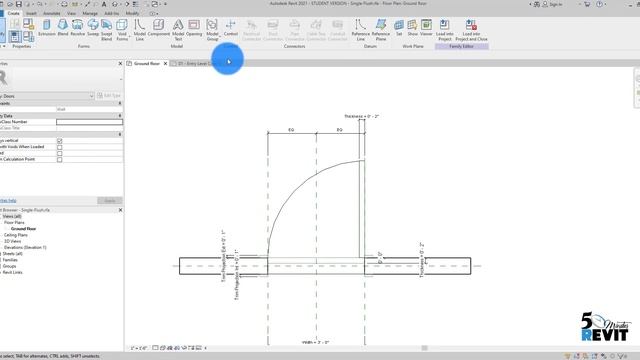Select Ceiling Plans in Project Browser
The height and width of the screenshot is (360, 640).
(16, 235)
